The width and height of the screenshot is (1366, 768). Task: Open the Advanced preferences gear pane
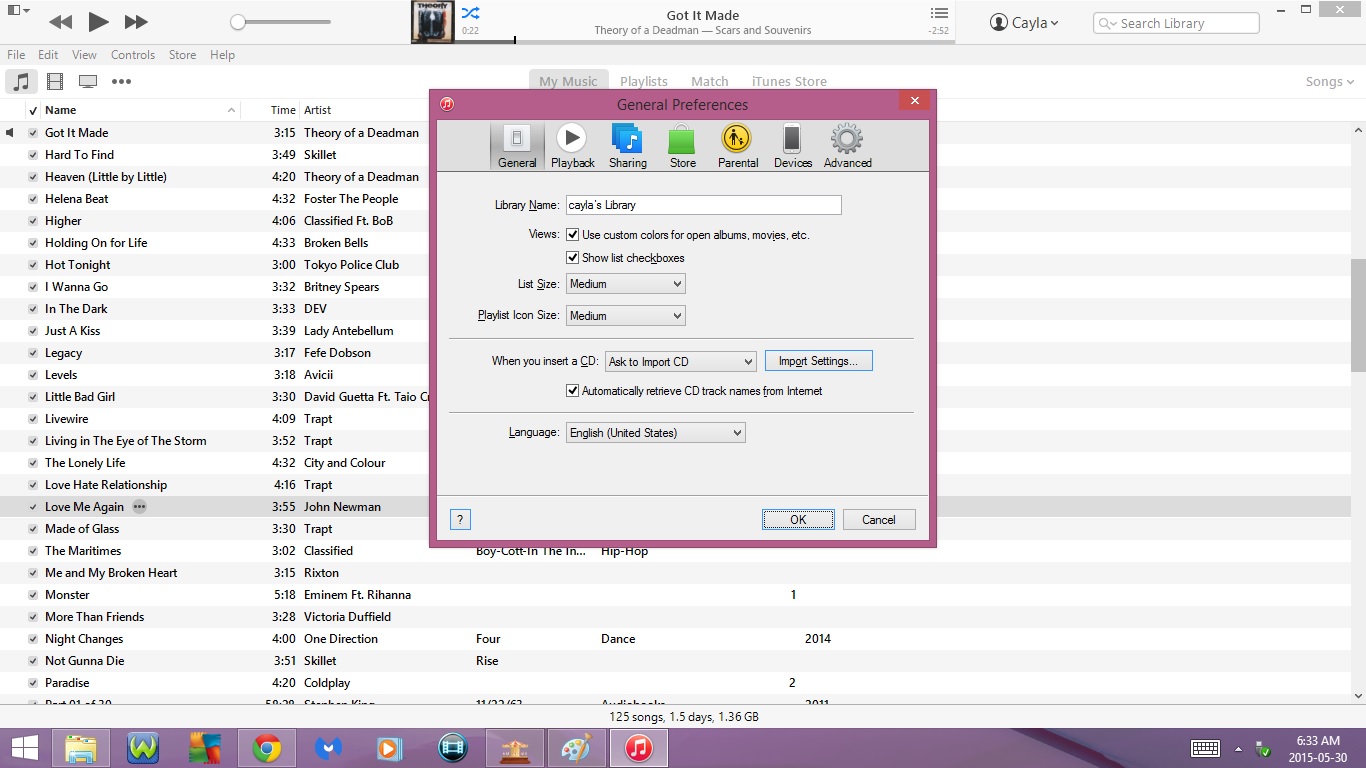pos(847,146)
